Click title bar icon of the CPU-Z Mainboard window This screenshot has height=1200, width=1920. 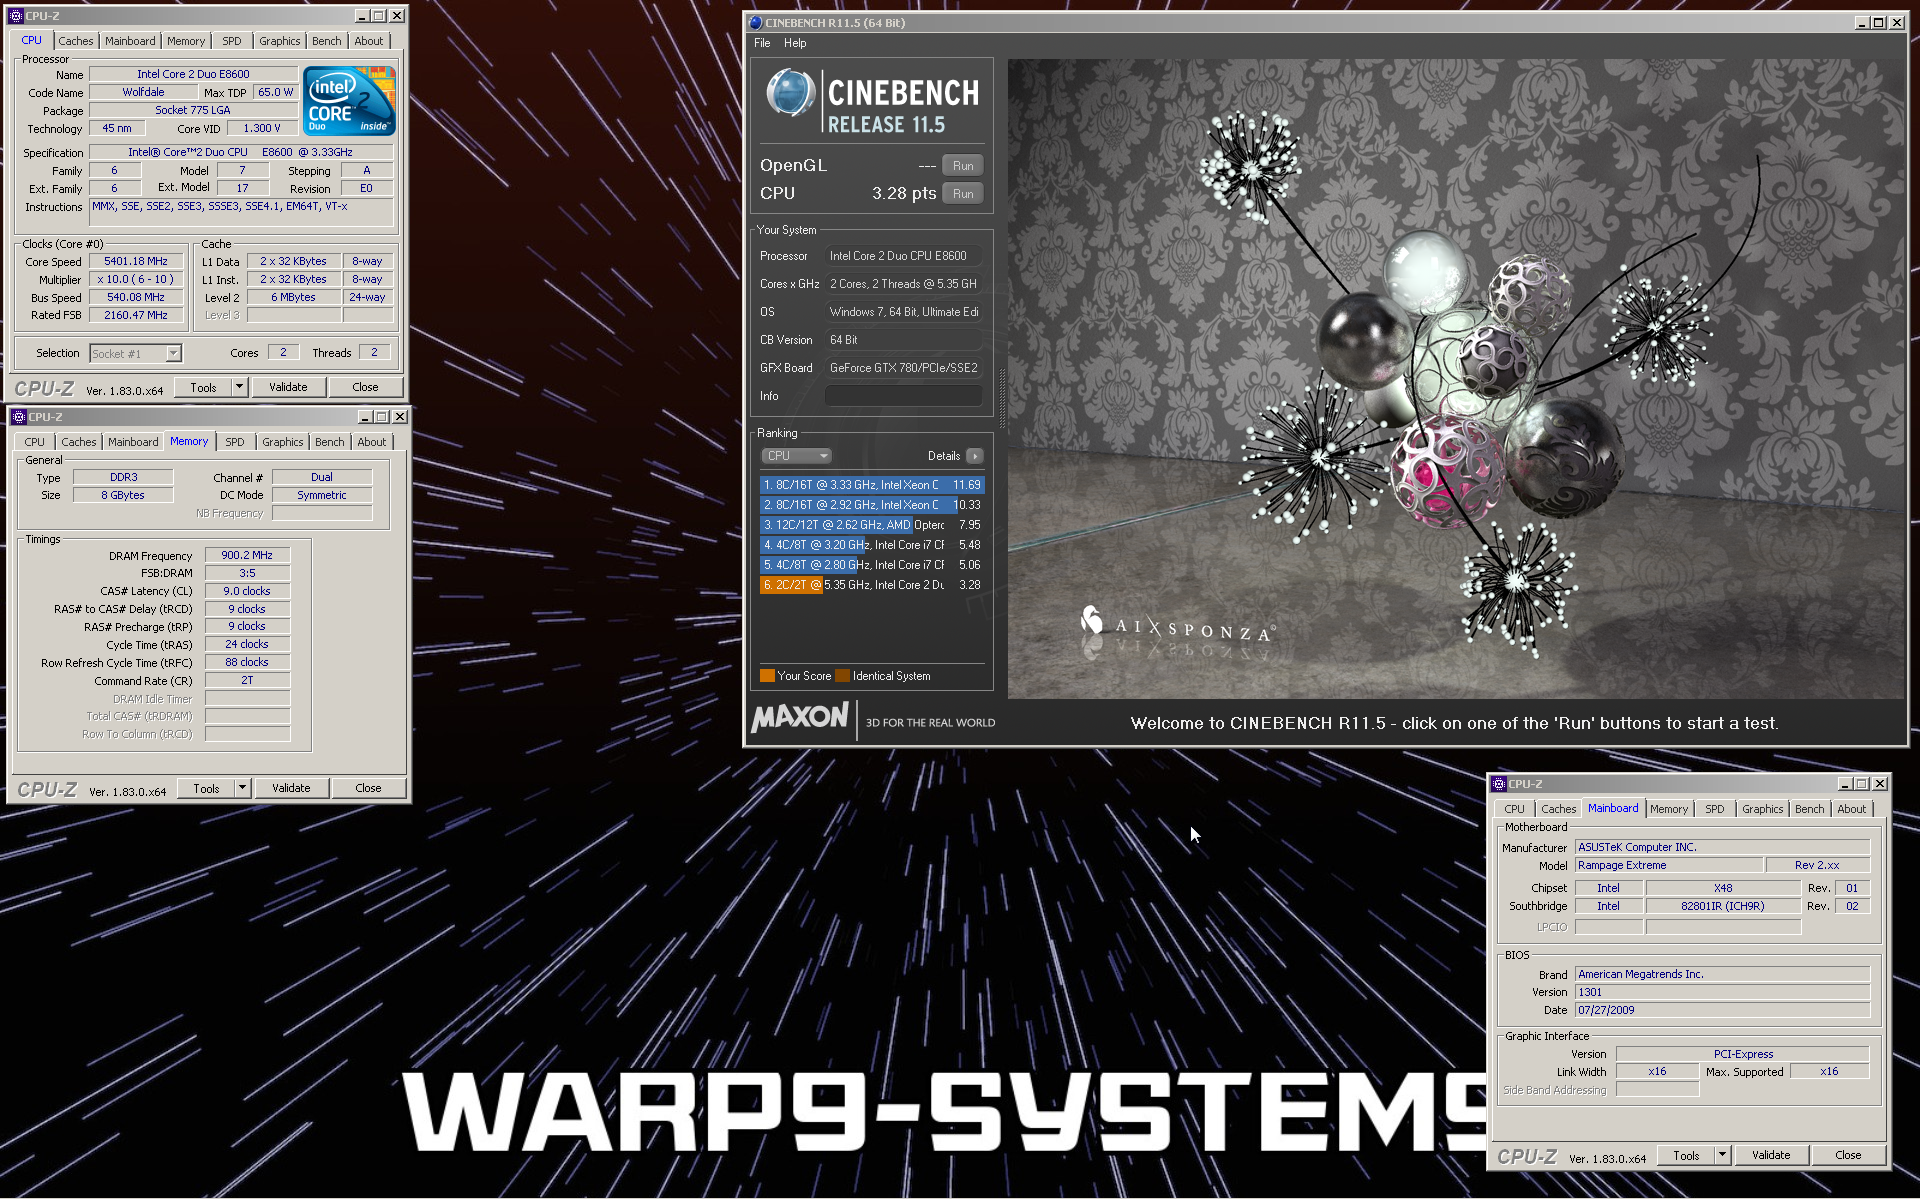(x=1498, y=784)
